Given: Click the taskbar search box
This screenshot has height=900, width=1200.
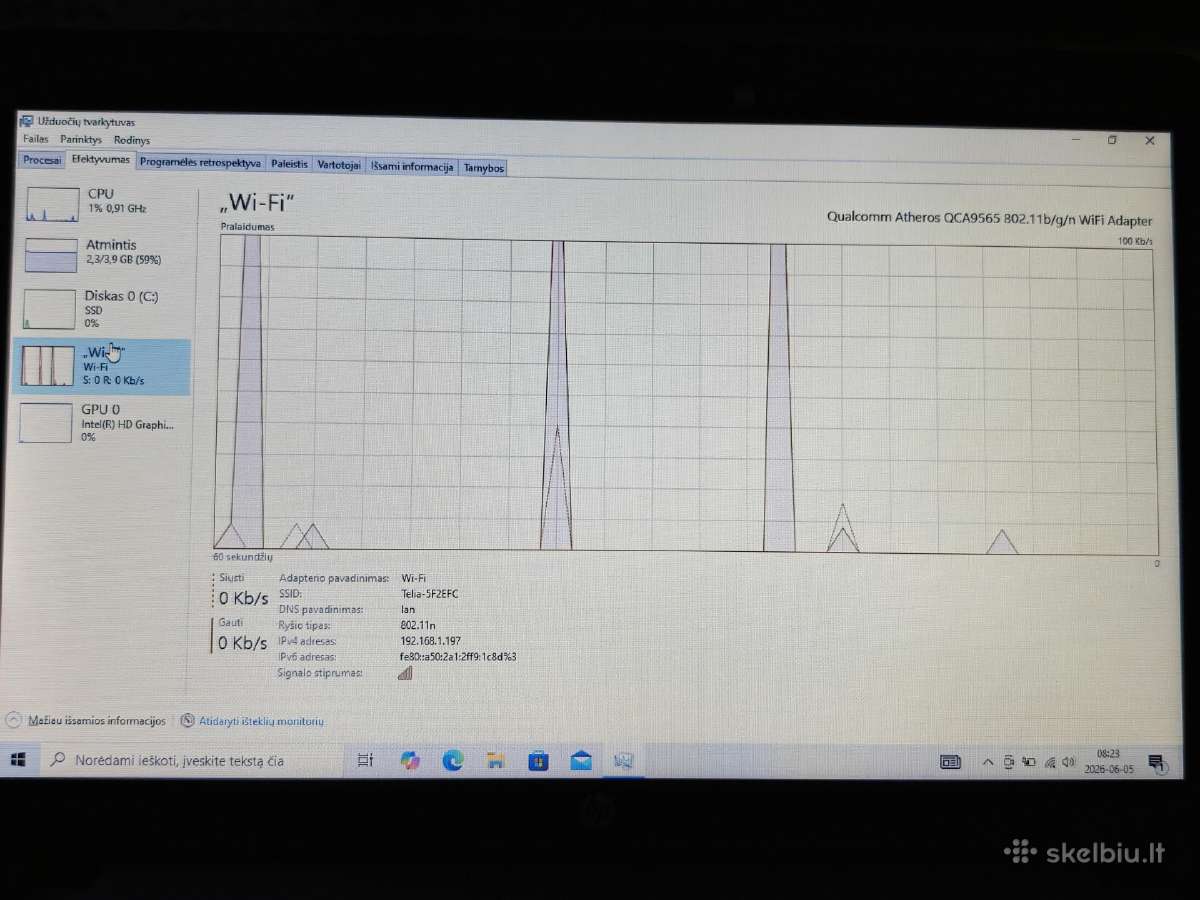Looking at the screenshot, I should point(190,761).
